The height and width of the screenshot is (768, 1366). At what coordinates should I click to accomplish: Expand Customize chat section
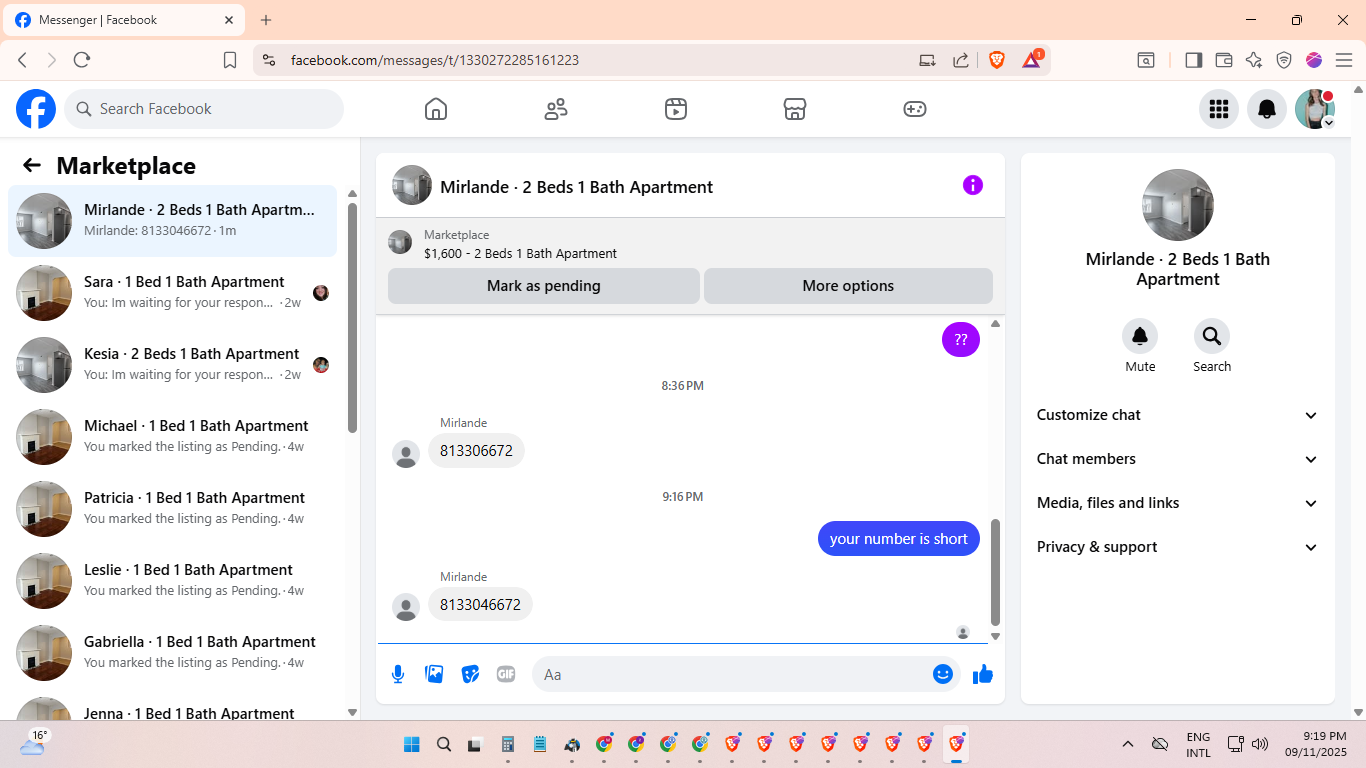click(x=1178, y=415)
